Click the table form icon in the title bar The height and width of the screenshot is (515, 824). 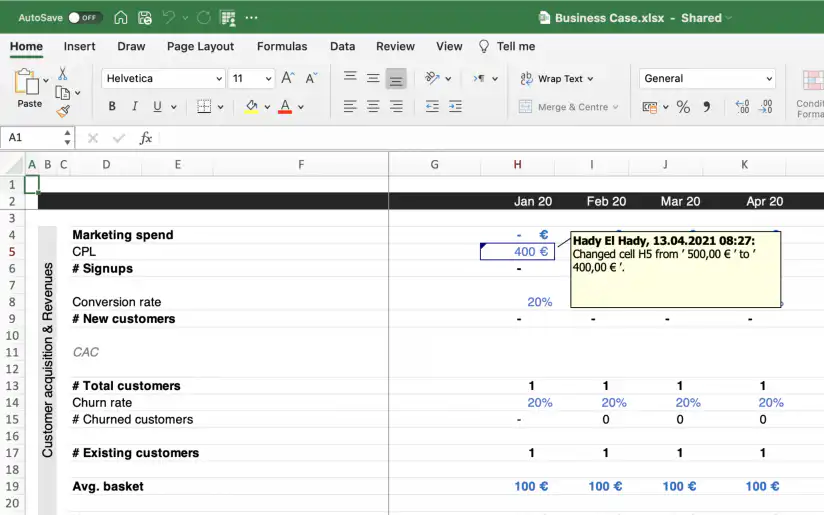pos(228,18)
